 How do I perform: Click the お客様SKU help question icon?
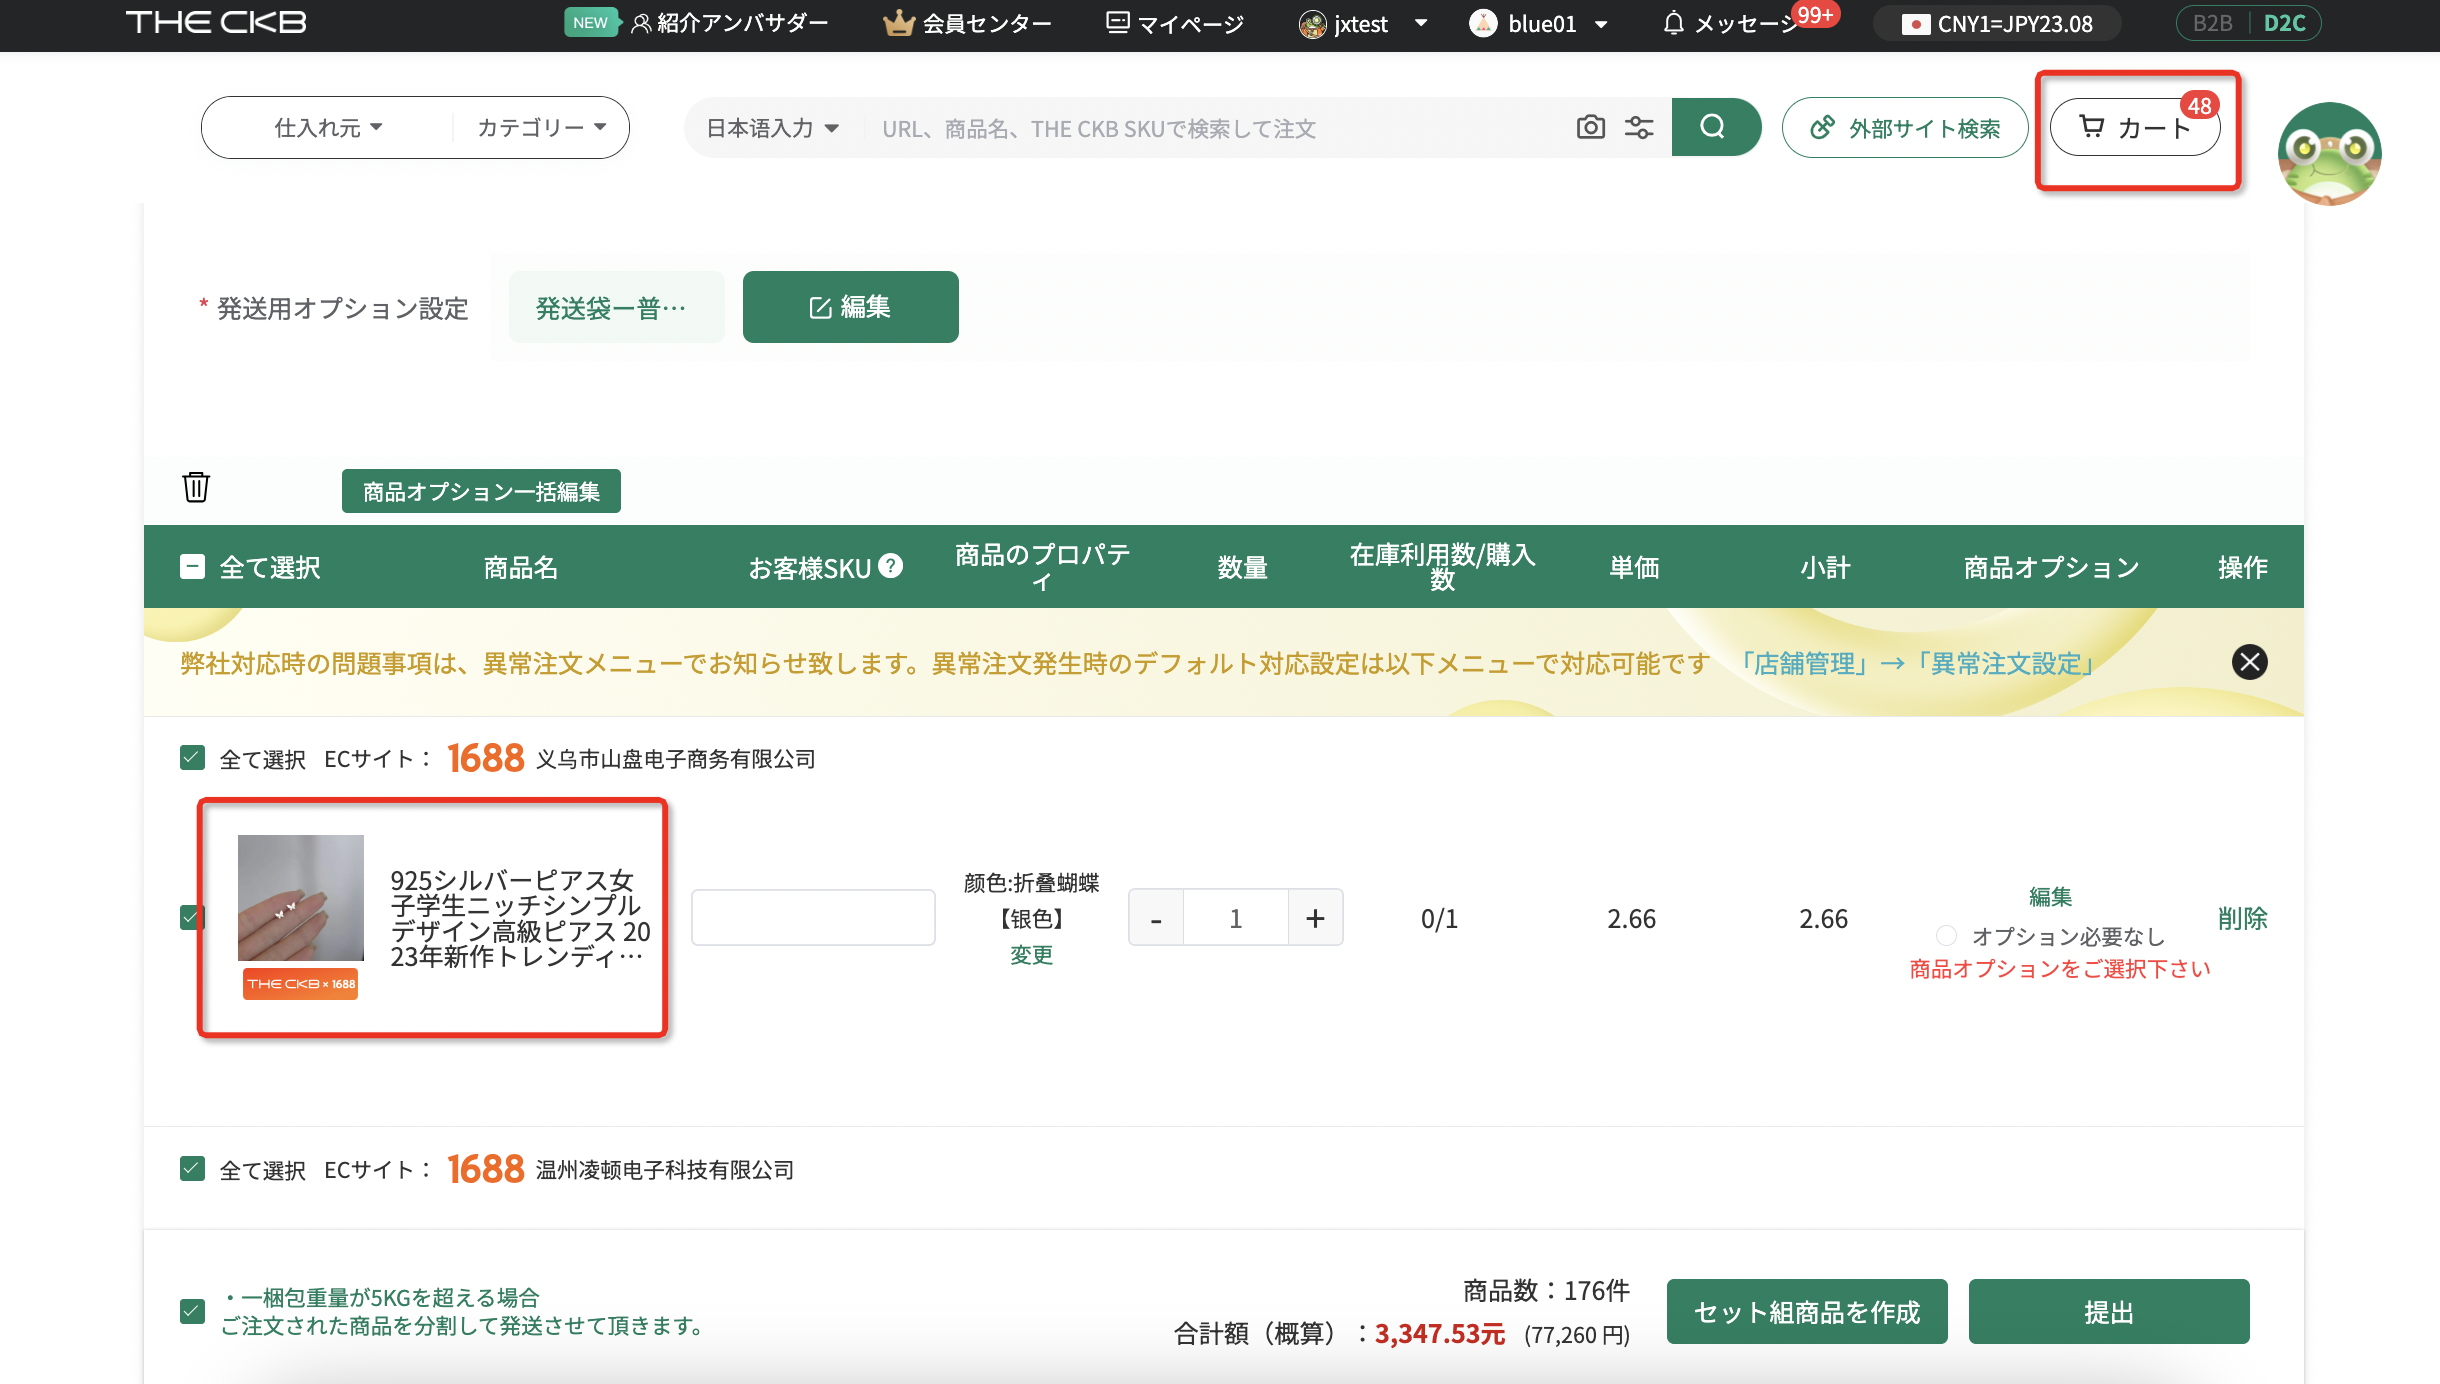pyautogui.click(x=890, y=566)
